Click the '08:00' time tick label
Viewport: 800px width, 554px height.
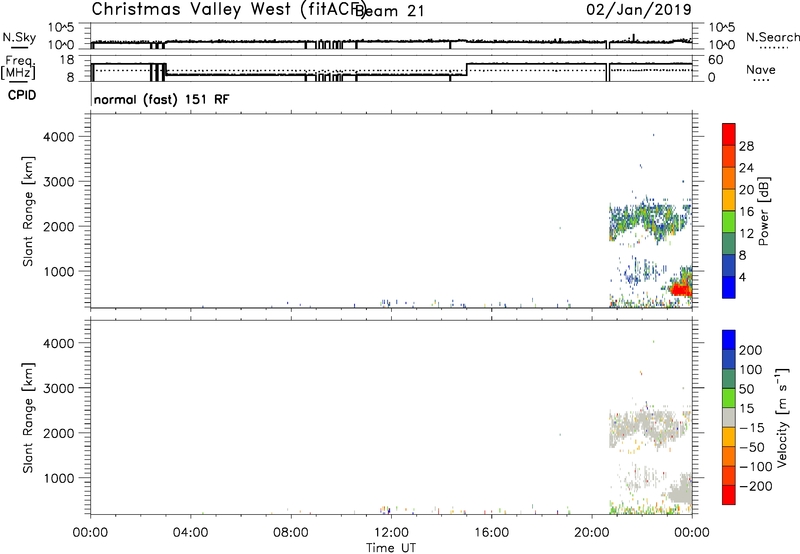click(x=291, y=533)
